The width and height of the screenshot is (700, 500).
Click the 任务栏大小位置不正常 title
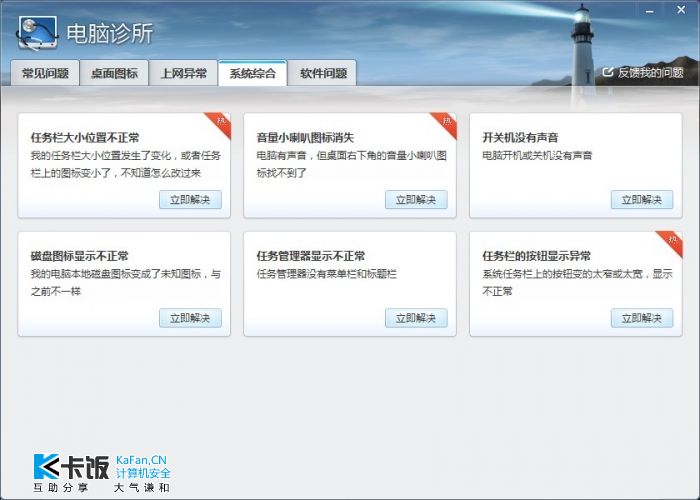[x=85, y=138]
